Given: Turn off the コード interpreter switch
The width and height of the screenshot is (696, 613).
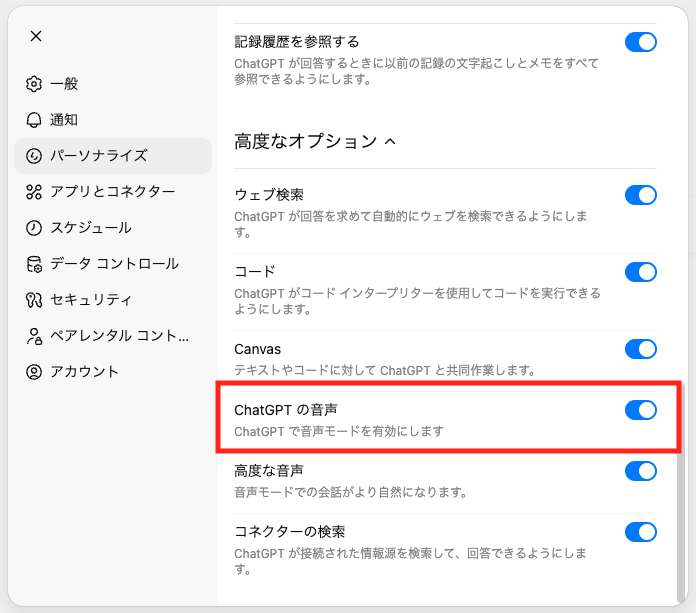Looking at the screenshot, I should click(640, 272).
